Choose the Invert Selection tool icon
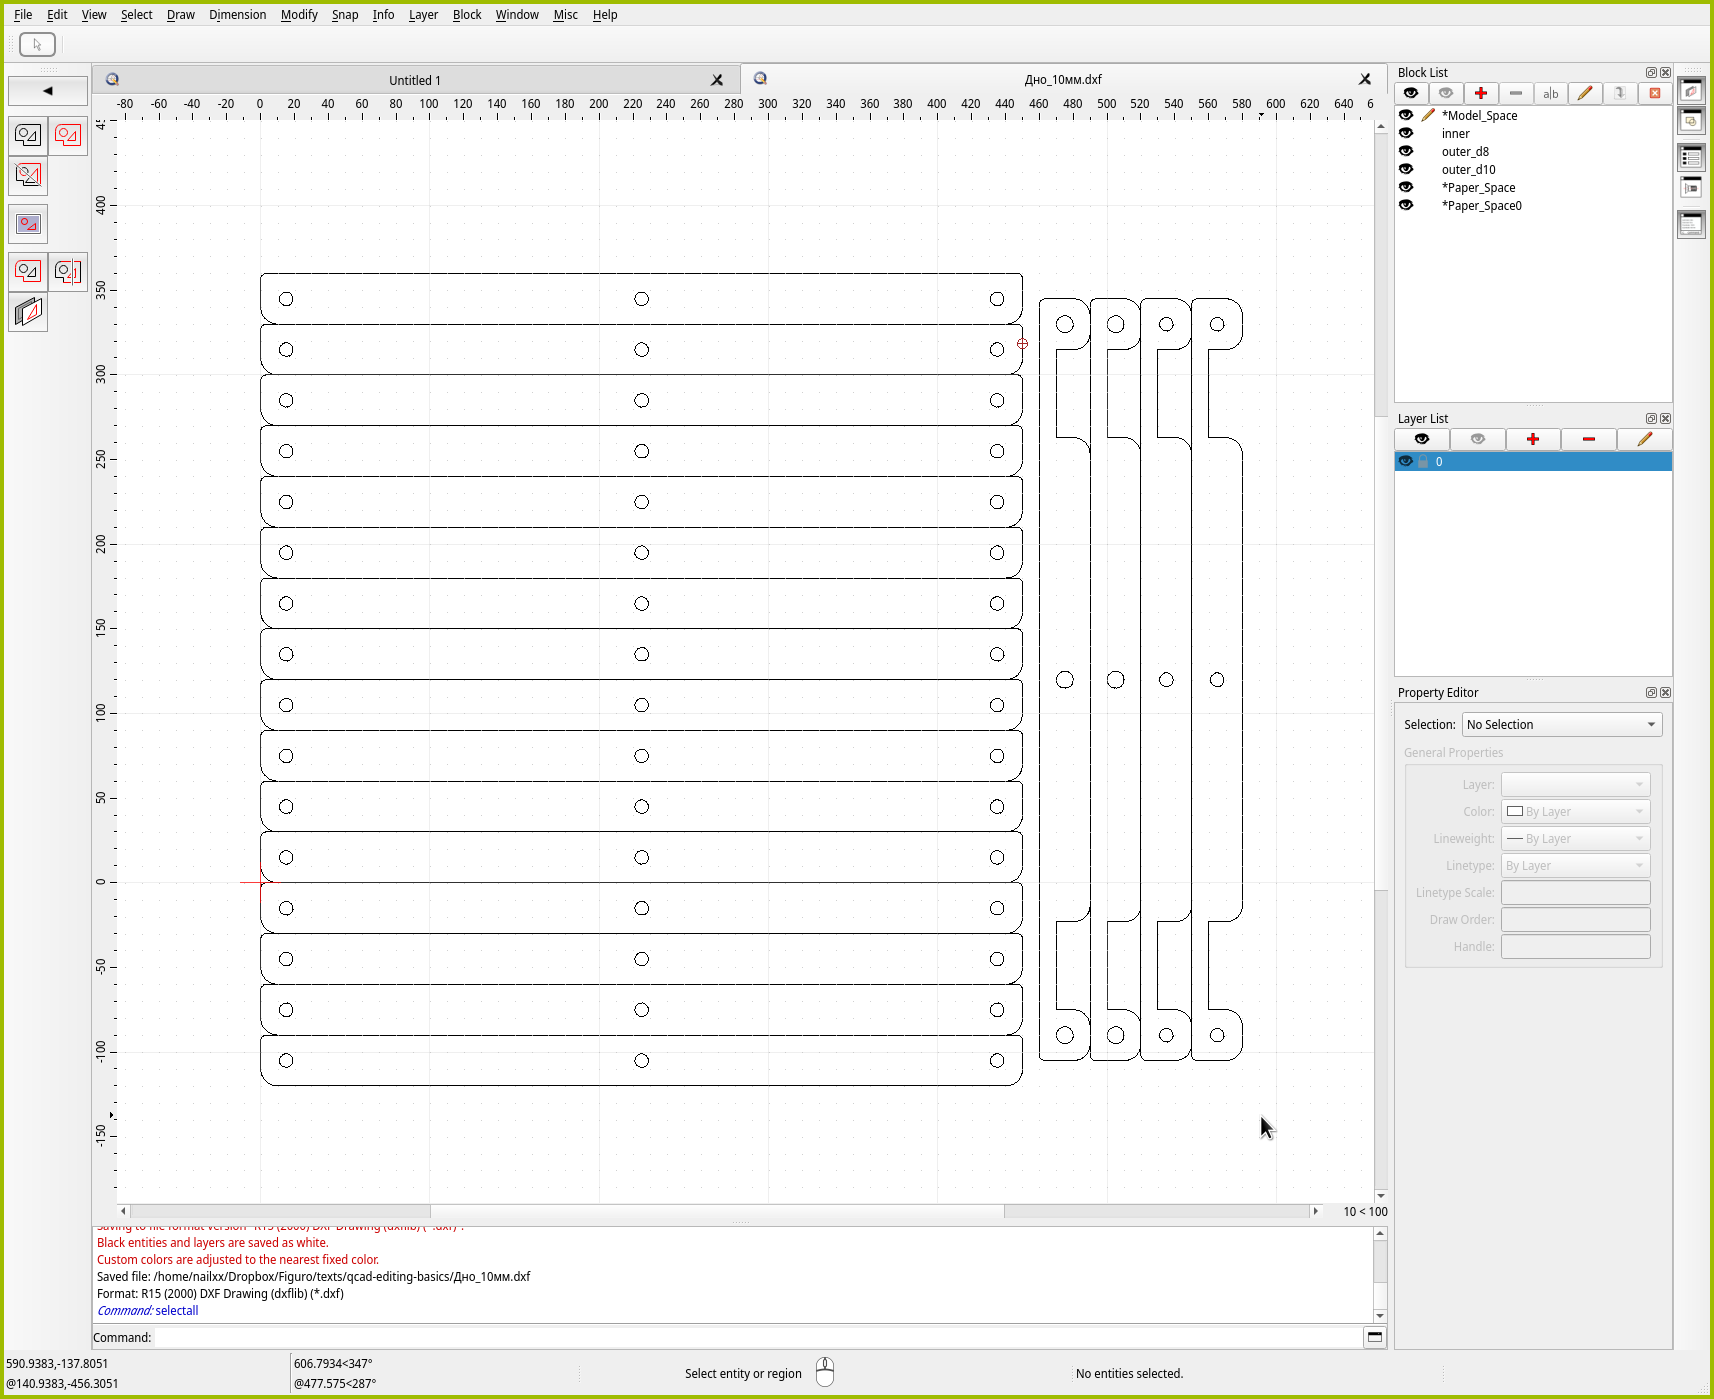 (x=28, y=176)
